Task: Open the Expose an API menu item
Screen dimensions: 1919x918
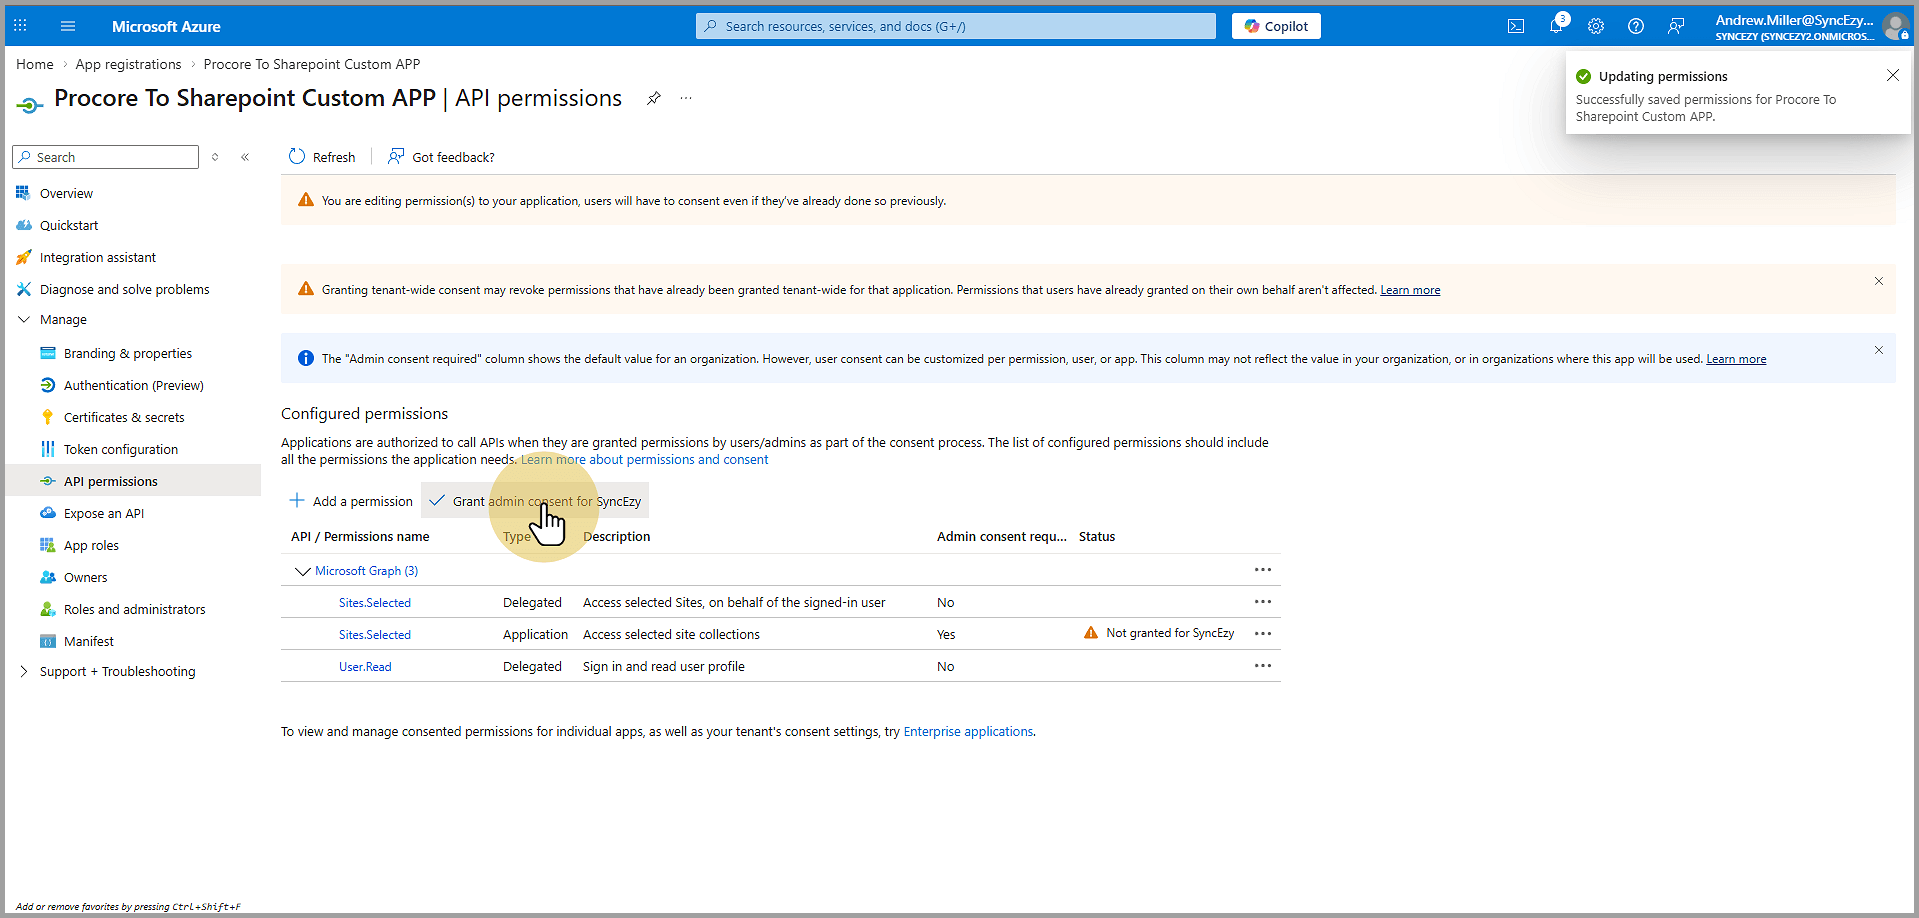Action: coord(104,514)
